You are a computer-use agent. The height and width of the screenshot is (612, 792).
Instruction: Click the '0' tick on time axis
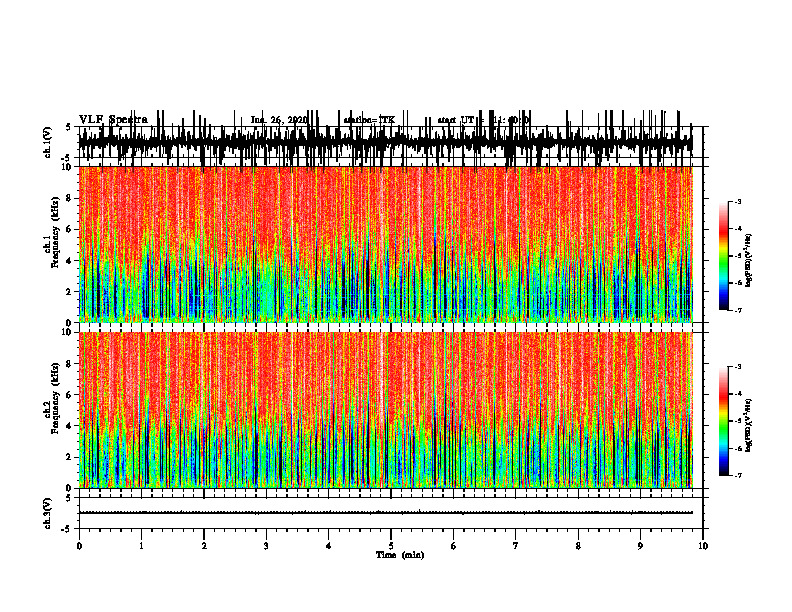coord(79,546)
